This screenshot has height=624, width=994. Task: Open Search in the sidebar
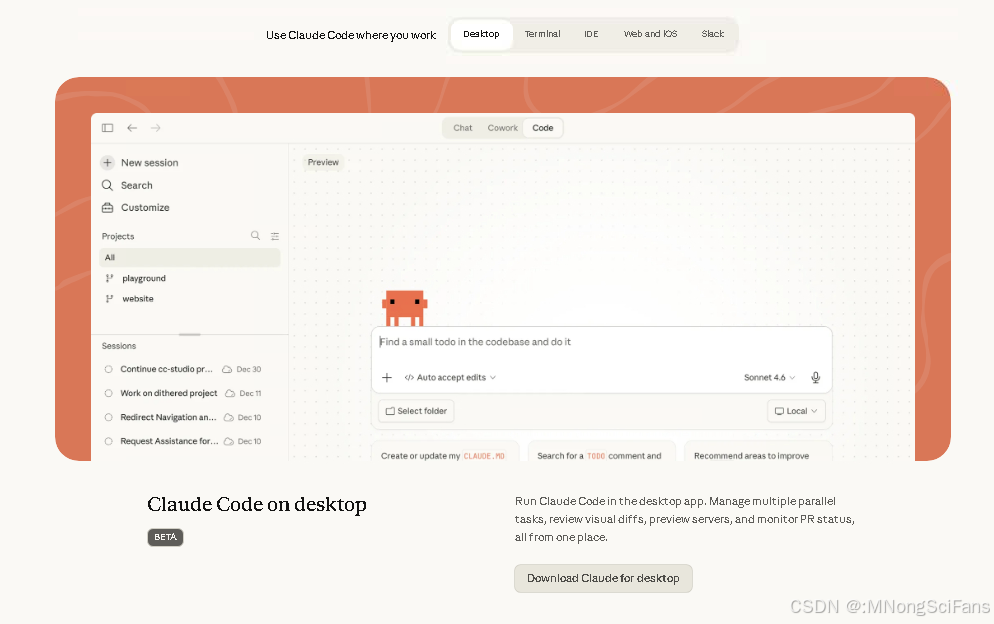tap(137, 185)
